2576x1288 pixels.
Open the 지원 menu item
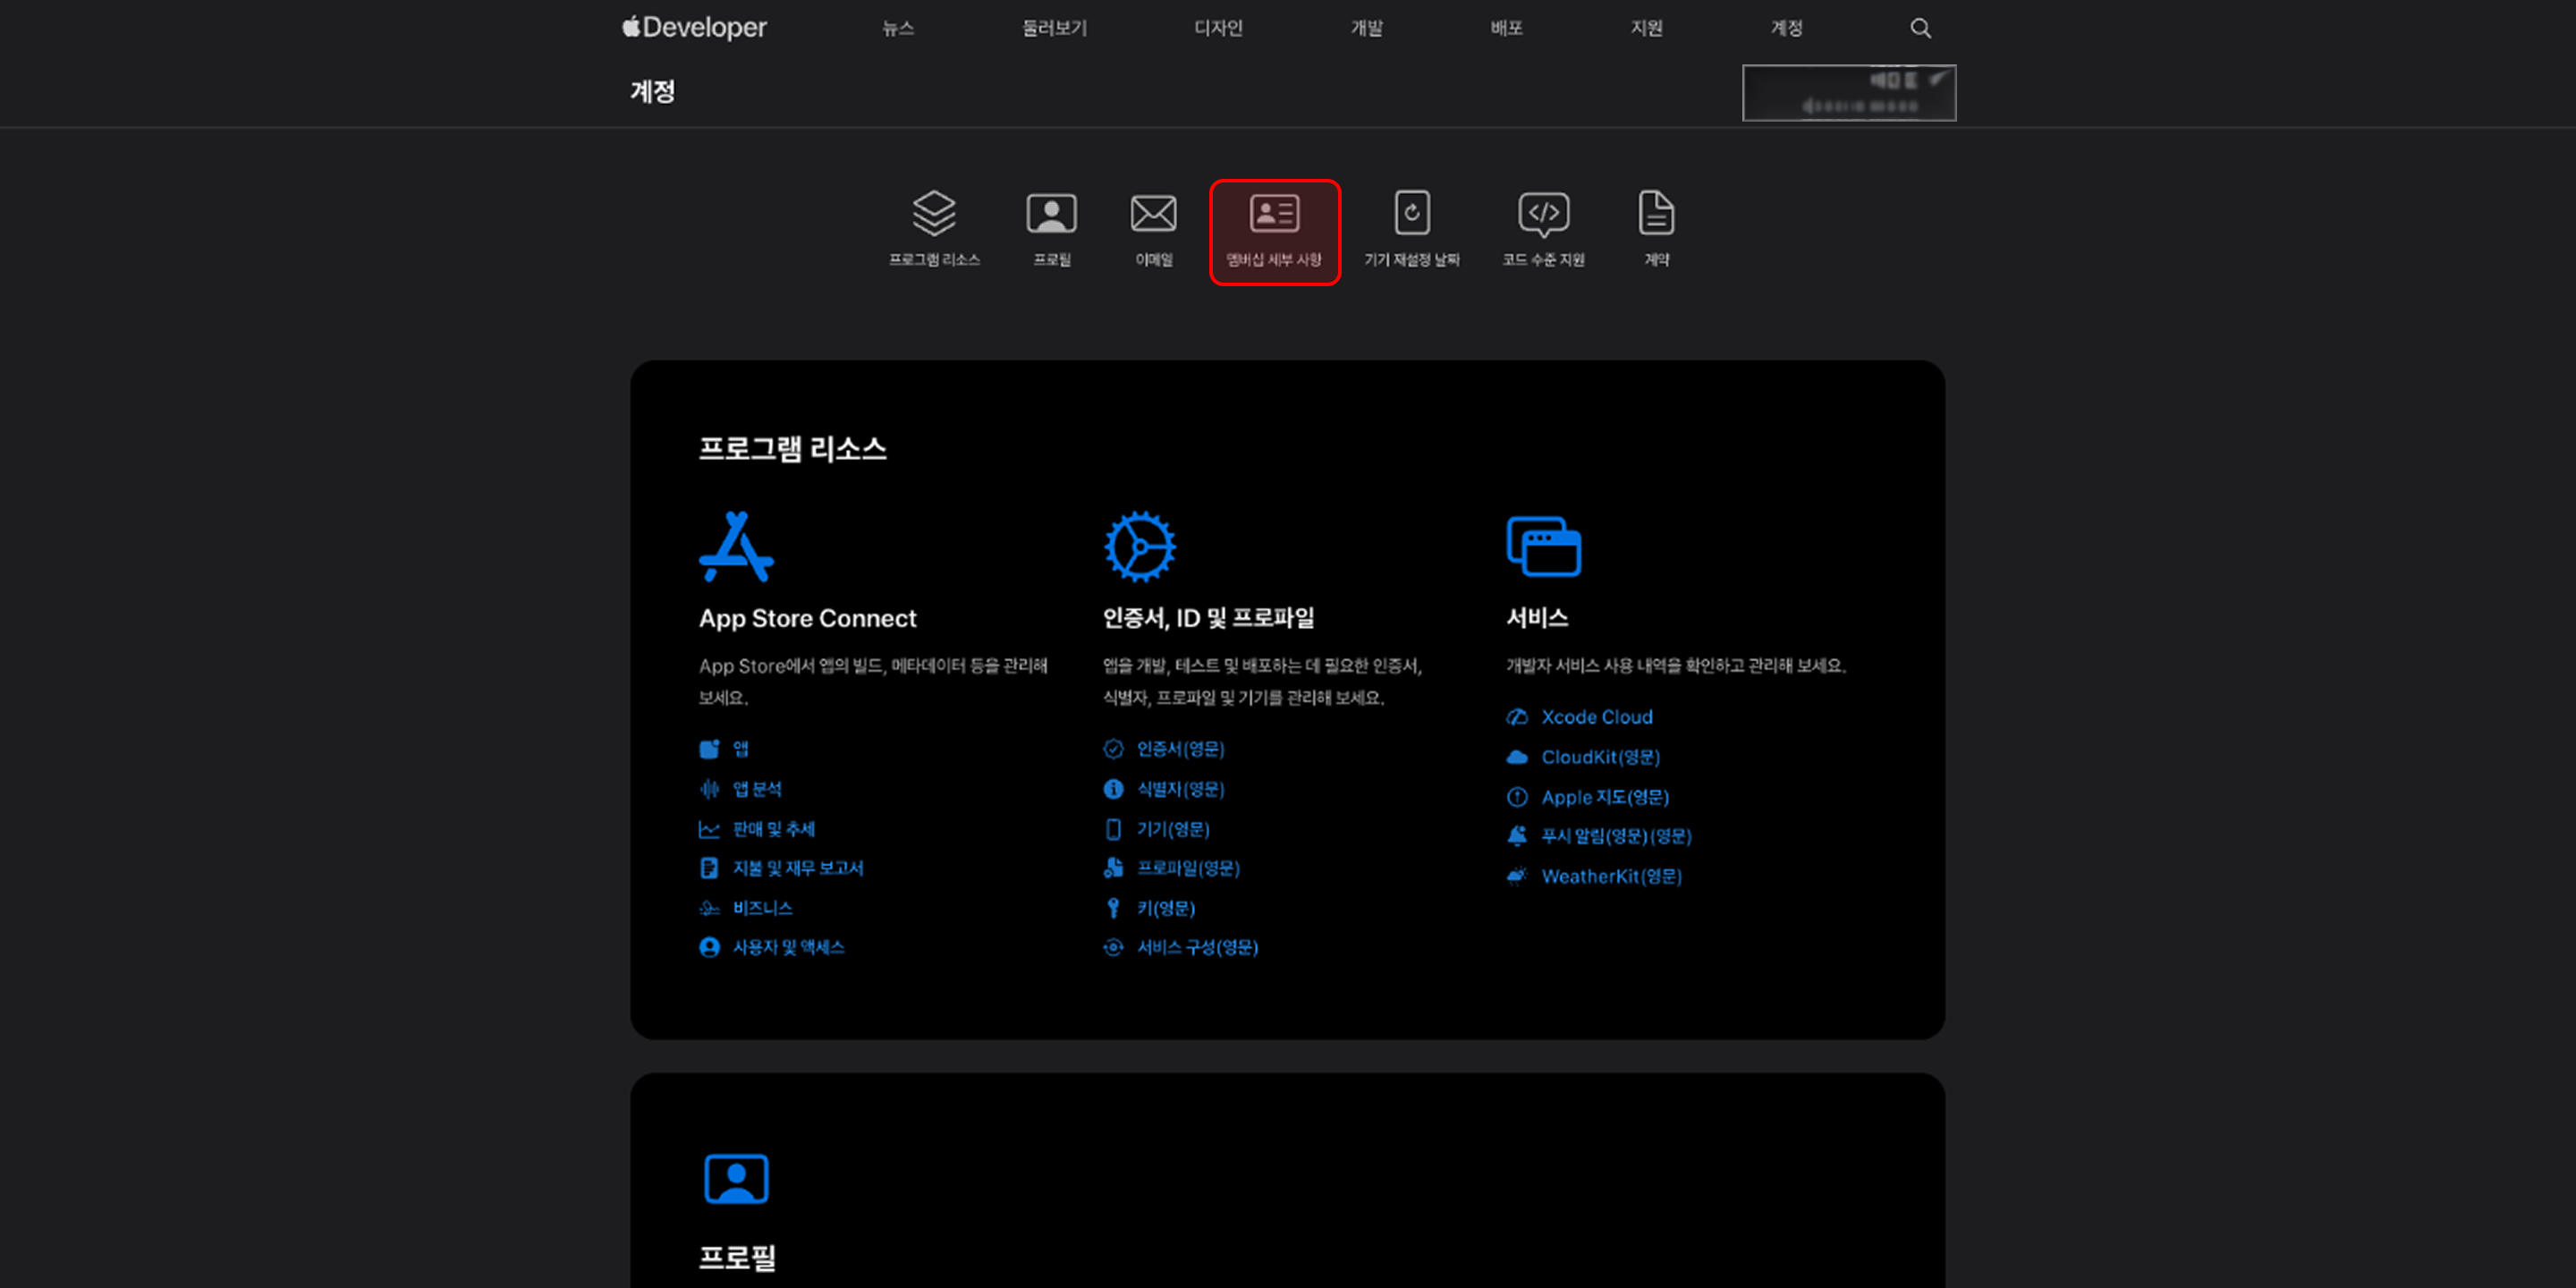coord(1646,28)
